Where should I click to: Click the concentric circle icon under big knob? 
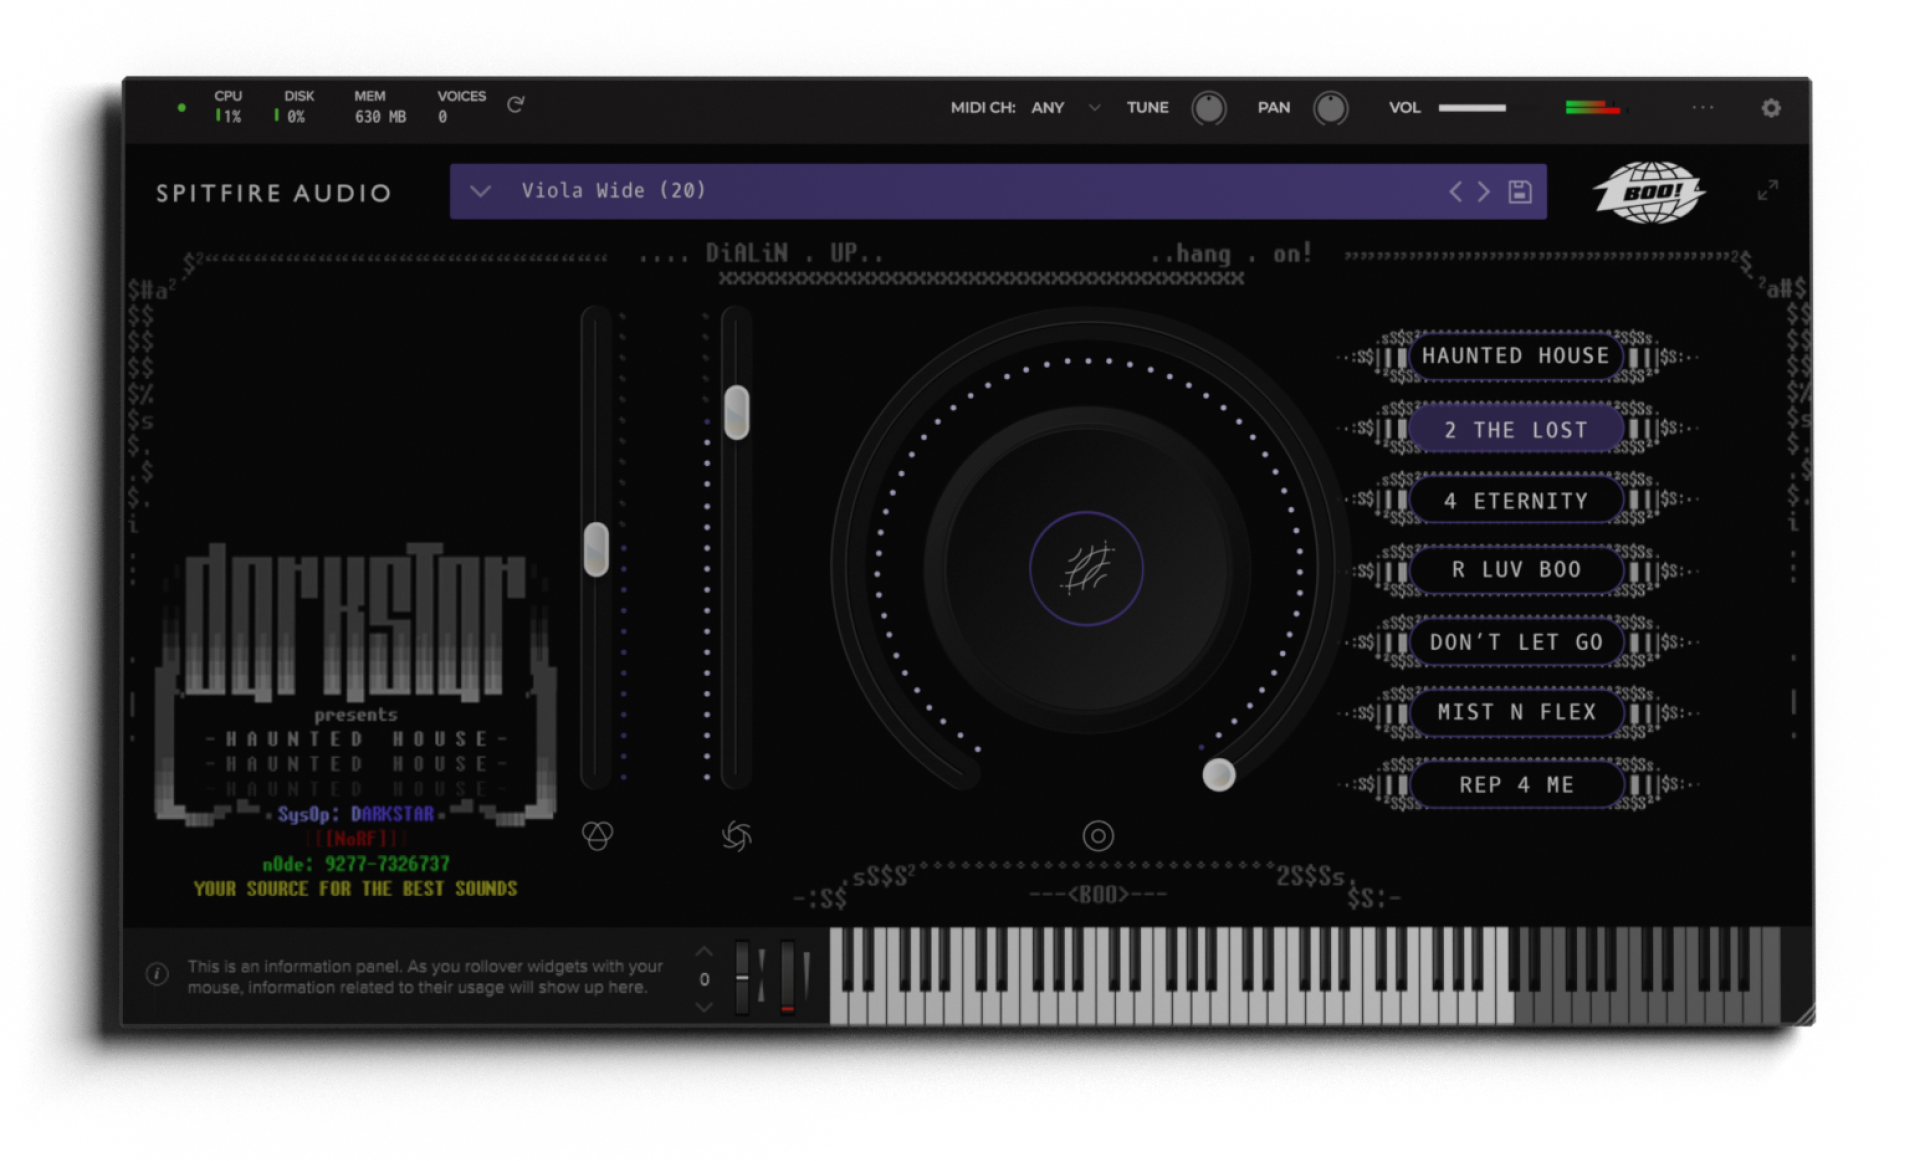click(1097, 836)
